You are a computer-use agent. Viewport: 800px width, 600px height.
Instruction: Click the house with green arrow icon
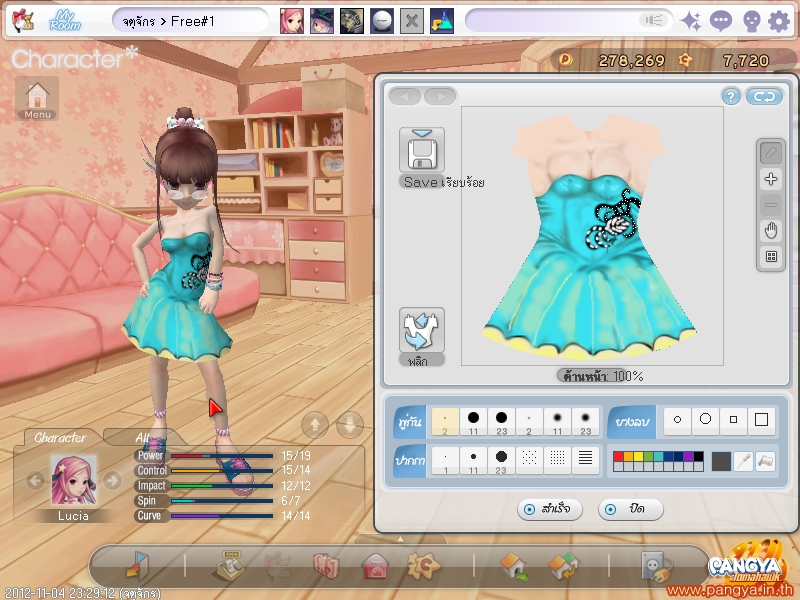tap(513, 566)
